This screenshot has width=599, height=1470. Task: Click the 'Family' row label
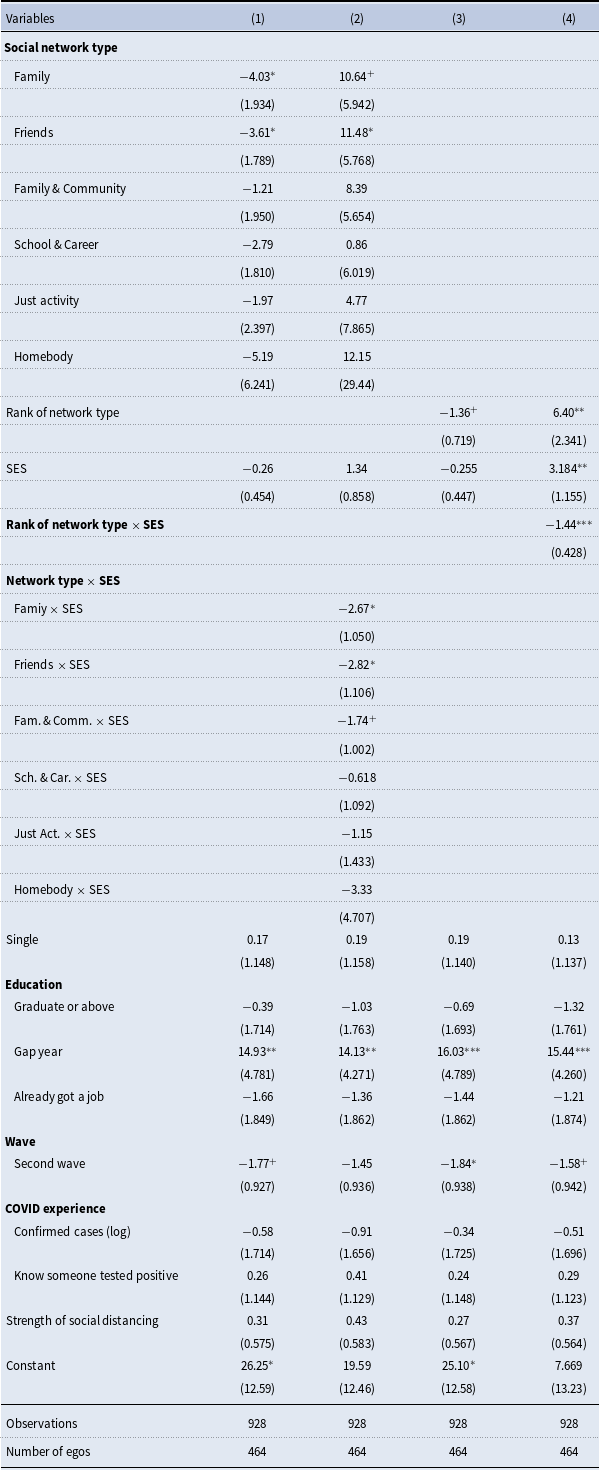tap(32, 76)
